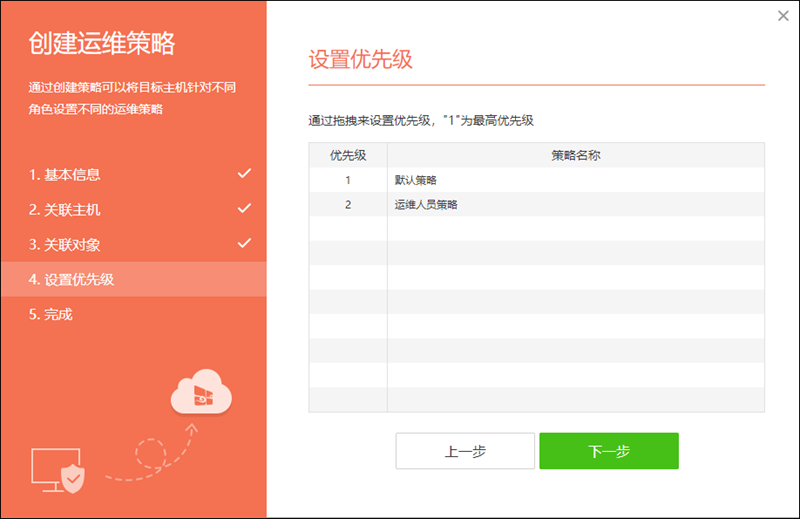Click the cloud icon in the sidebar illustration
800x519 pixels.
coord(201,391)
